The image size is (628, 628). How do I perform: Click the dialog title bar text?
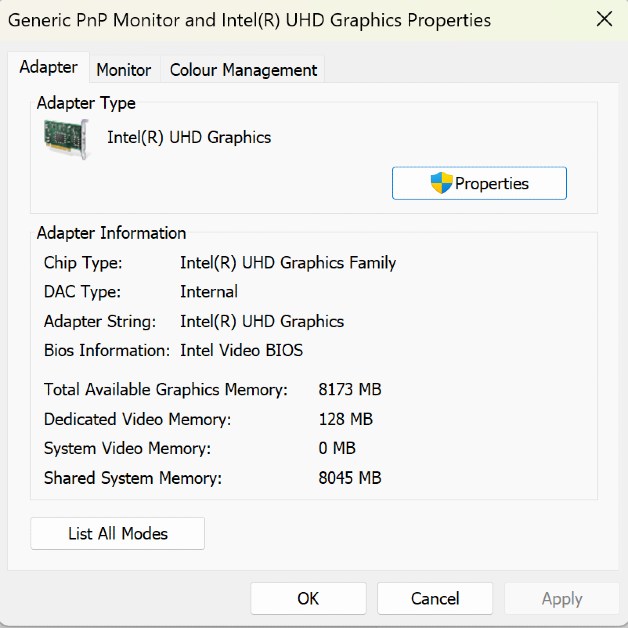(x=250, y=20)
